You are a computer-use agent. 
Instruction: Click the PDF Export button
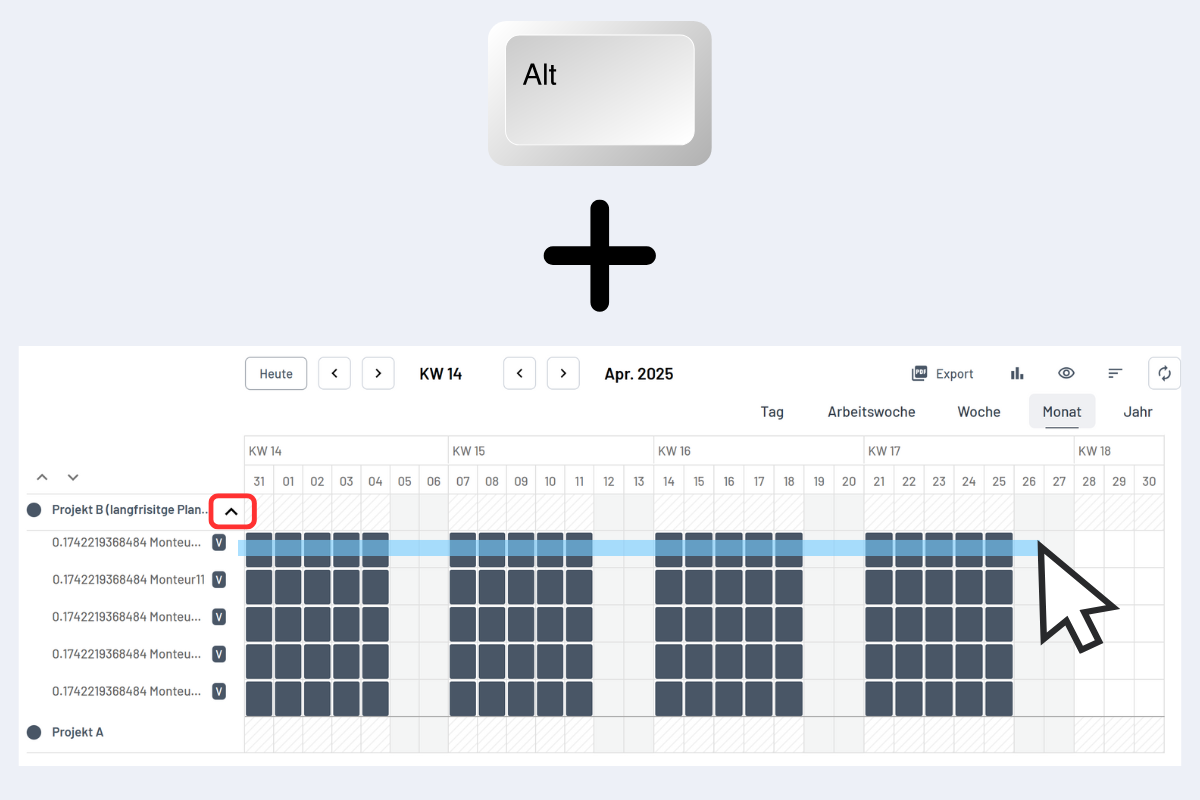pos(942,373)
